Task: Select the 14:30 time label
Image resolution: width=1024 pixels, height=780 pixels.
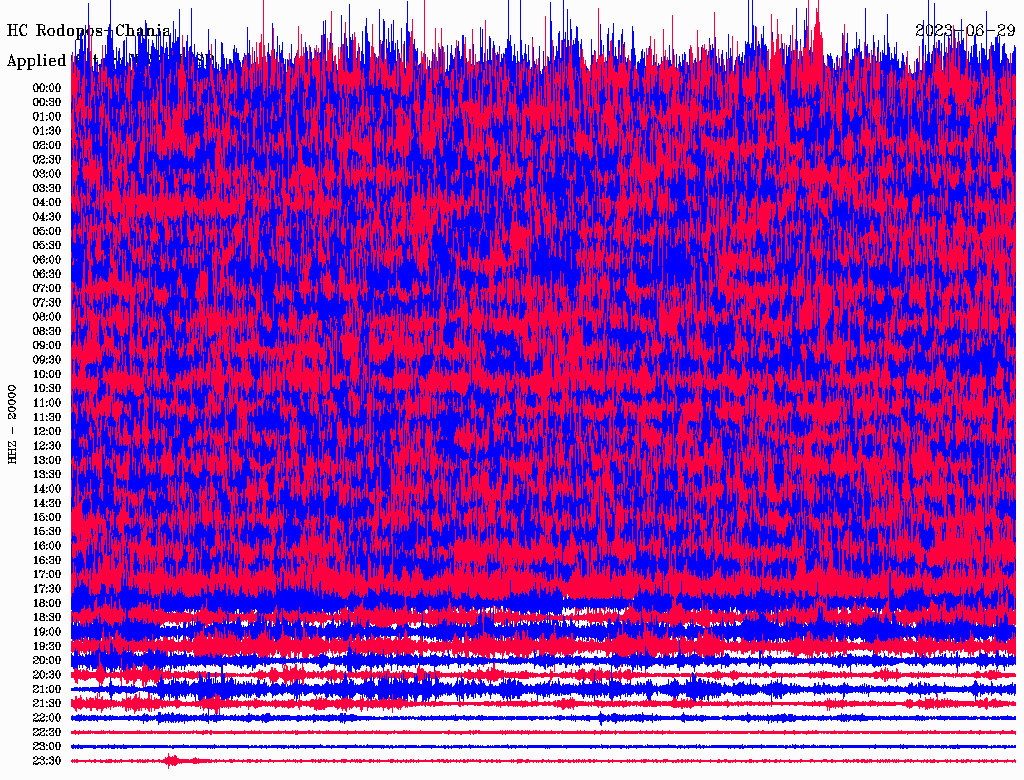Action: (47, 503)
